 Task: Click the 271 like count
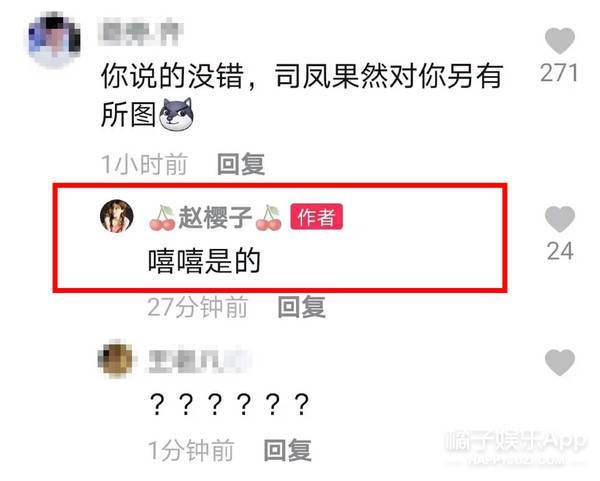pos(559,73)
